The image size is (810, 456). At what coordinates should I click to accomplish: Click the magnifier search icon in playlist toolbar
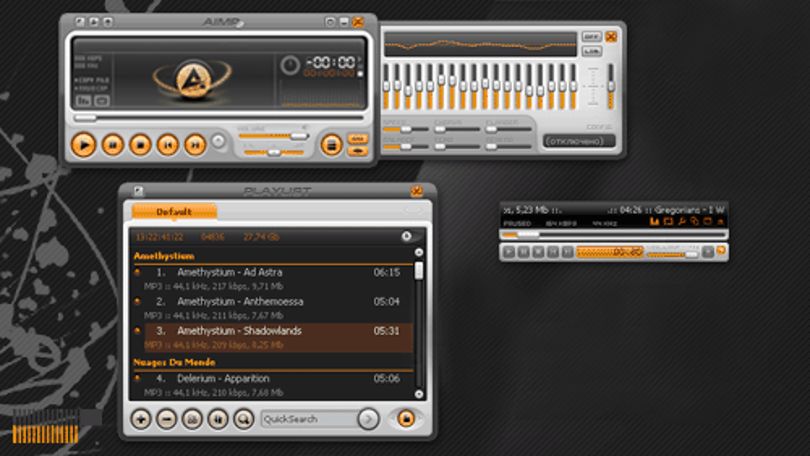pyautogui.click(x=243, y=419)
